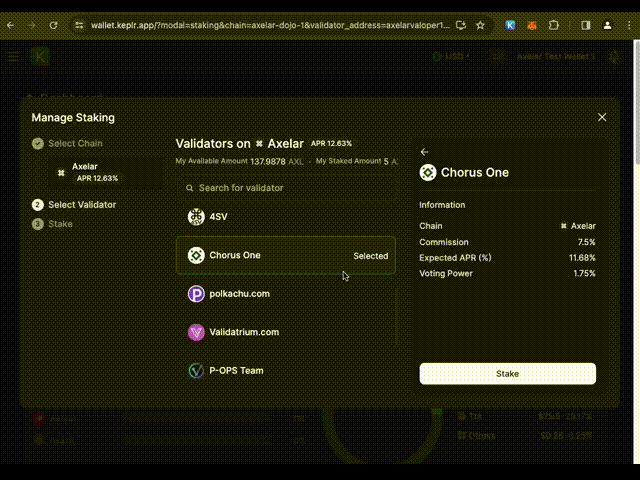Open the Keplr extension icon
640x480 pixels.
click(510, 25)
